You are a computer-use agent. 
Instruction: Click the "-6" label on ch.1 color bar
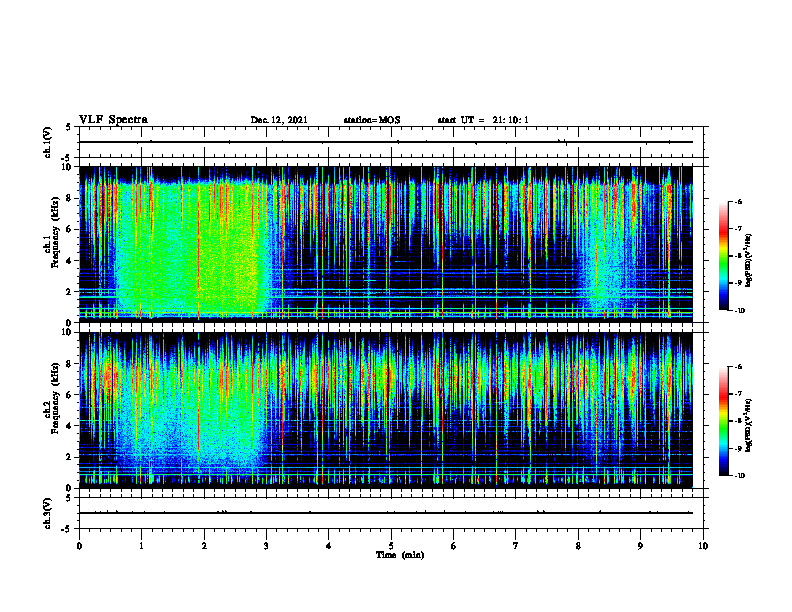(737, 202)
